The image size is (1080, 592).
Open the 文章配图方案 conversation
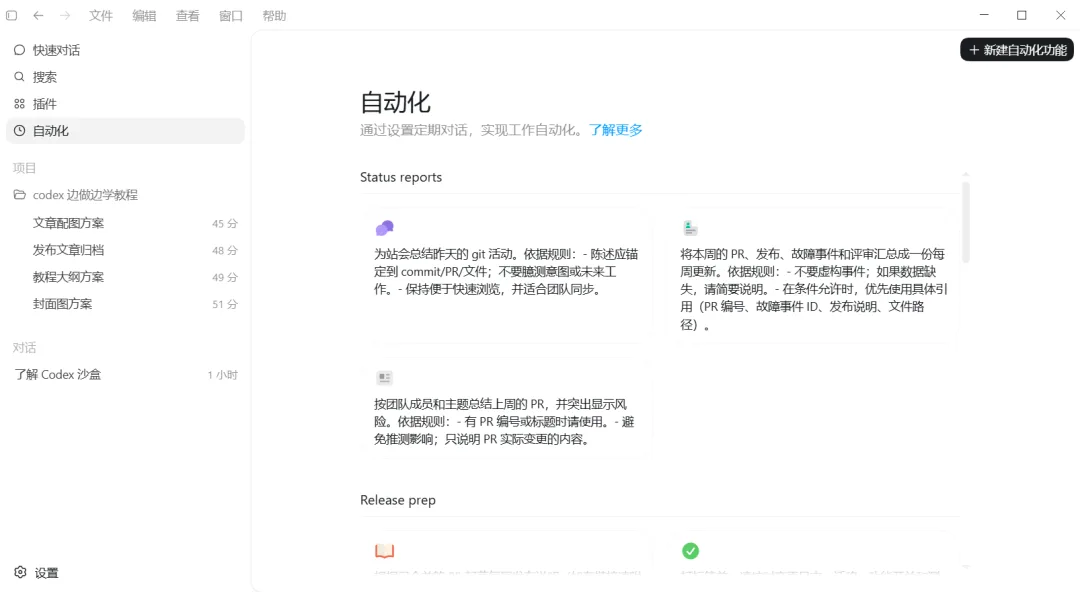tap(125, 223)
